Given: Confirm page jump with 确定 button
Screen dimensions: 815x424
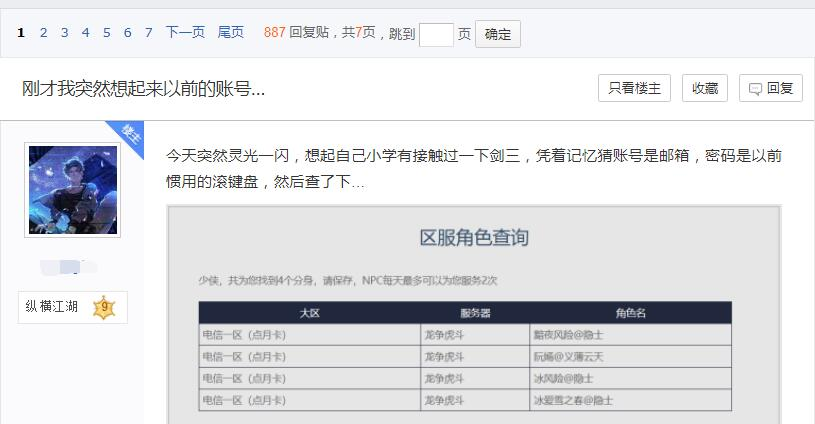Looking at the screenshot, I should click(x=498, y=34).
